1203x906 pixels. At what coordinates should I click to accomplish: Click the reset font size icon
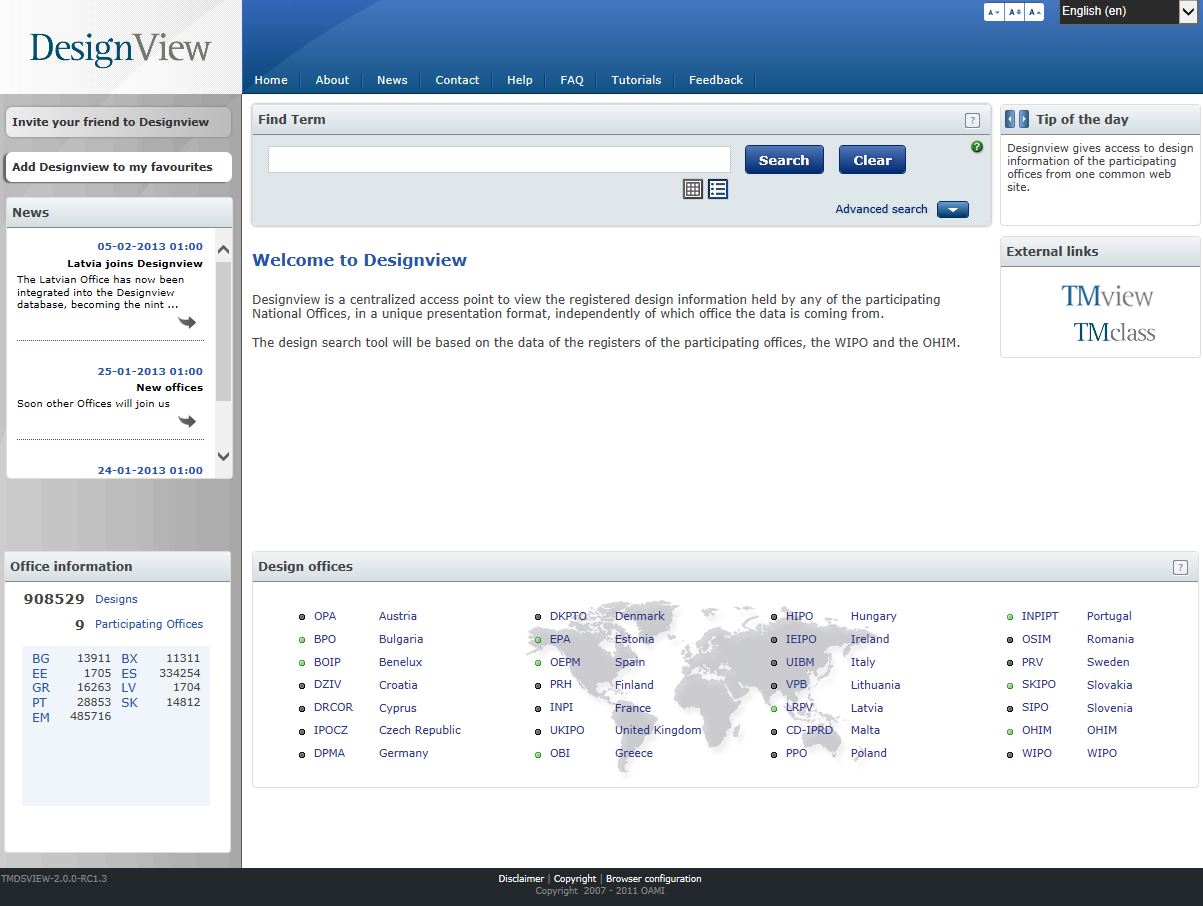[1014, 12]
